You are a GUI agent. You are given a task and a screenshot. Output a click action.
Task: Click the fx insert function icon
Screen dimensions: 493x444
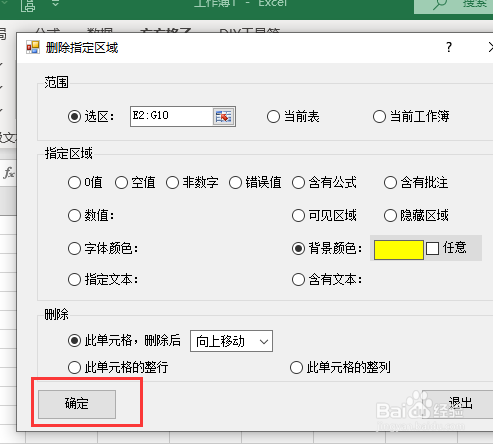coord(9,173)
